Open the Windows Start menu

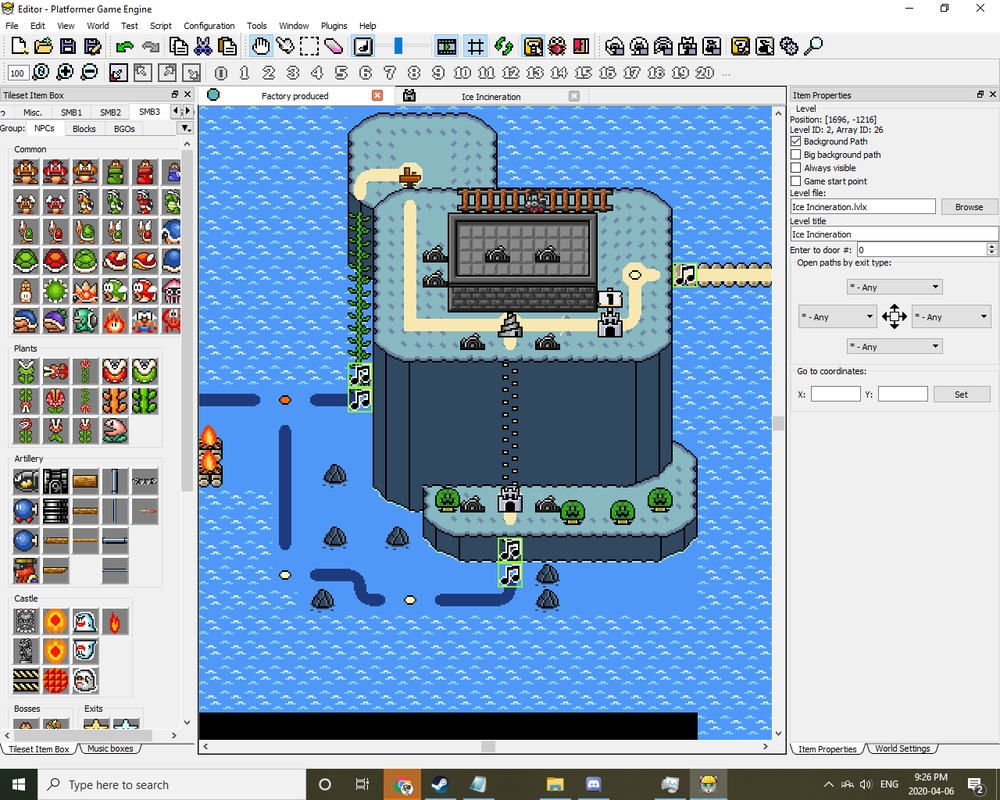point(18,784)
